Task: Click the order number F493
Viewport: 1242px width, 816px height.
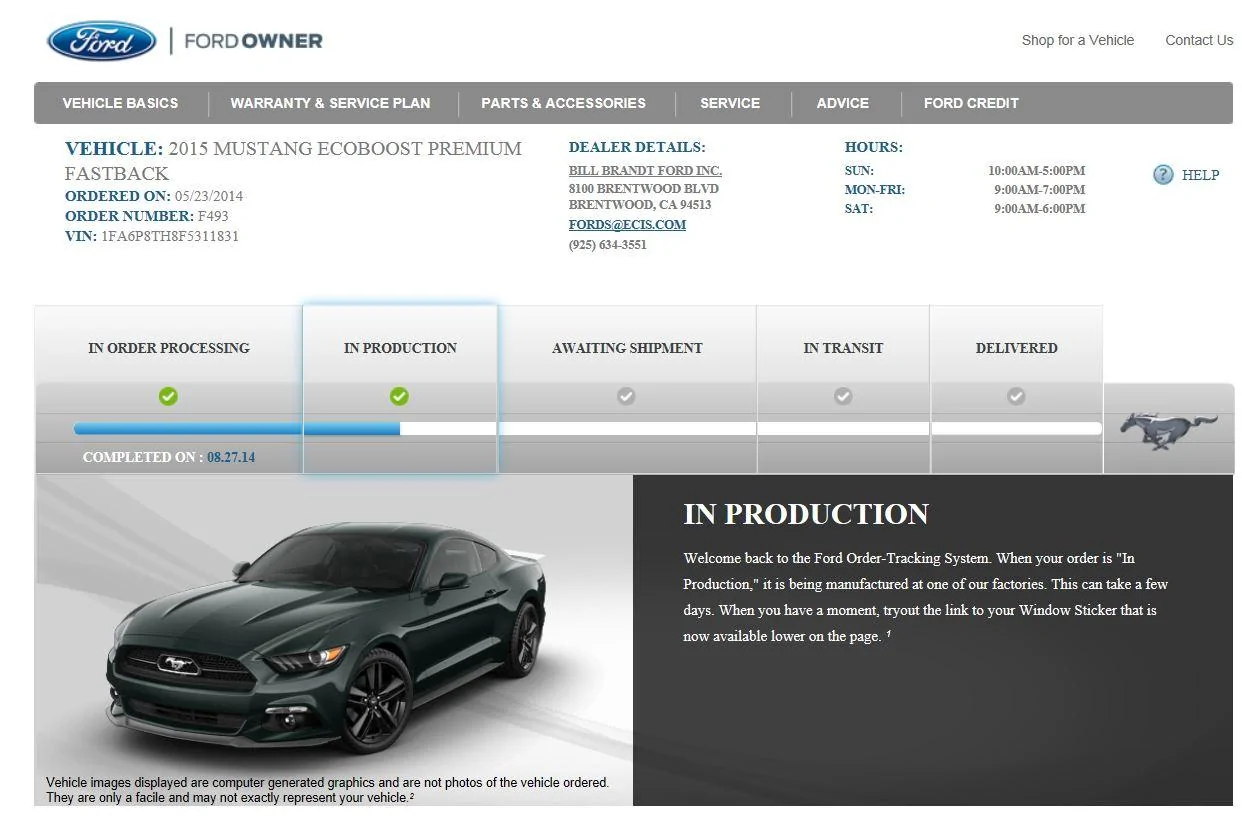Action: click(x=213, y=216)
